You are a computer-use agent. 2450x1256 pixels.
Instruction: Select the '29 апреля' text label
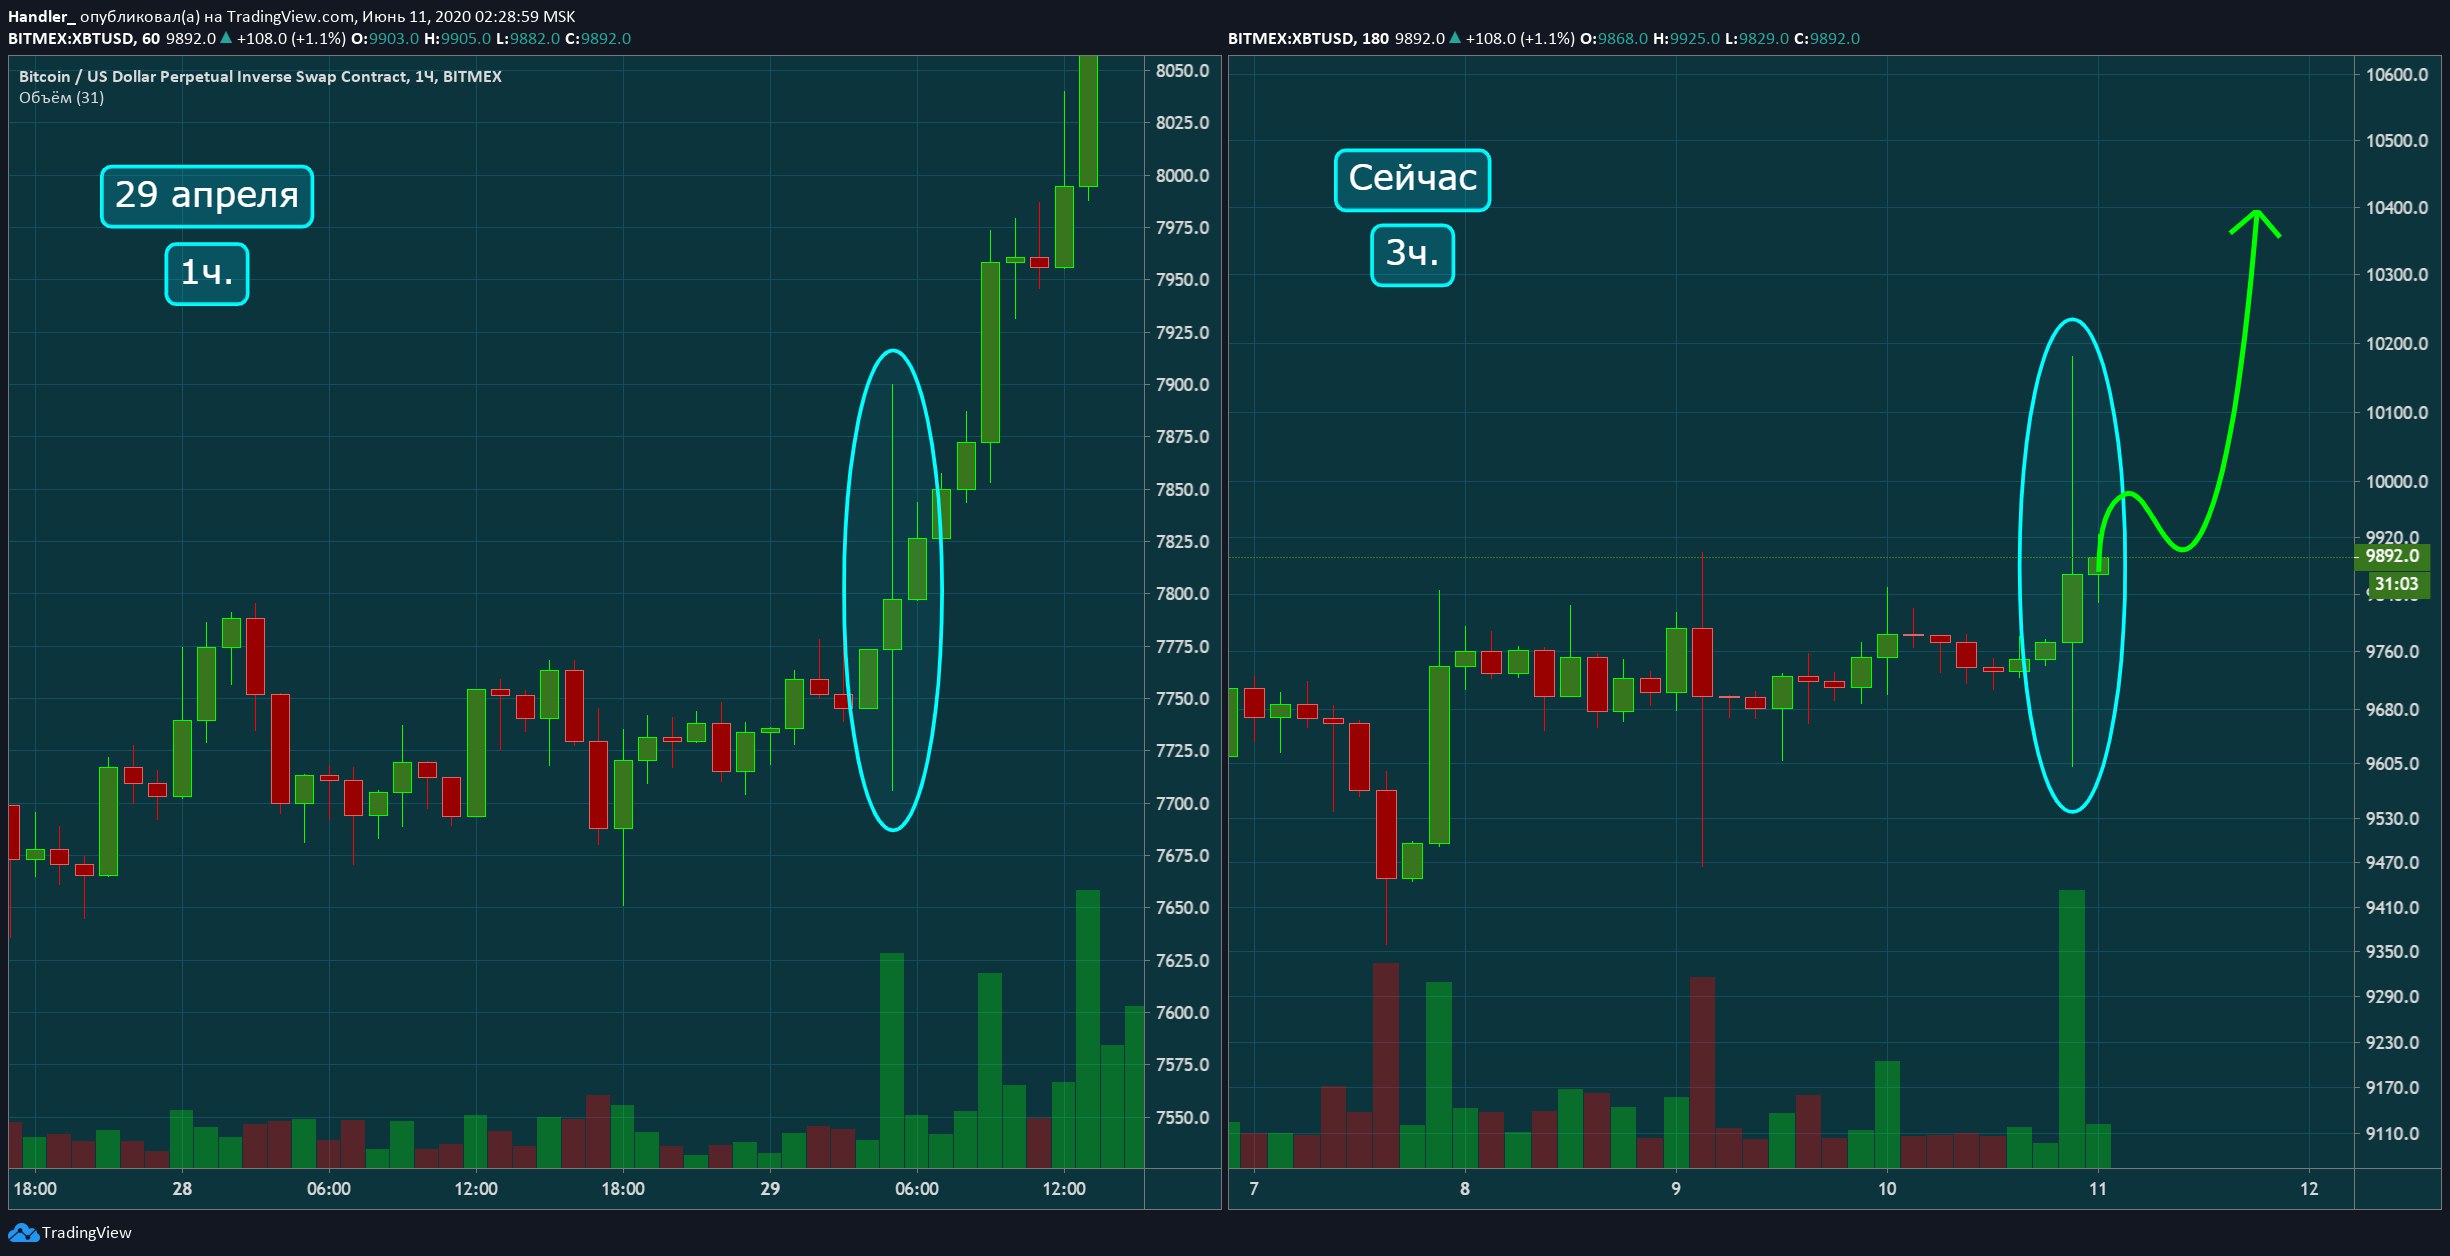coord(207,195)
